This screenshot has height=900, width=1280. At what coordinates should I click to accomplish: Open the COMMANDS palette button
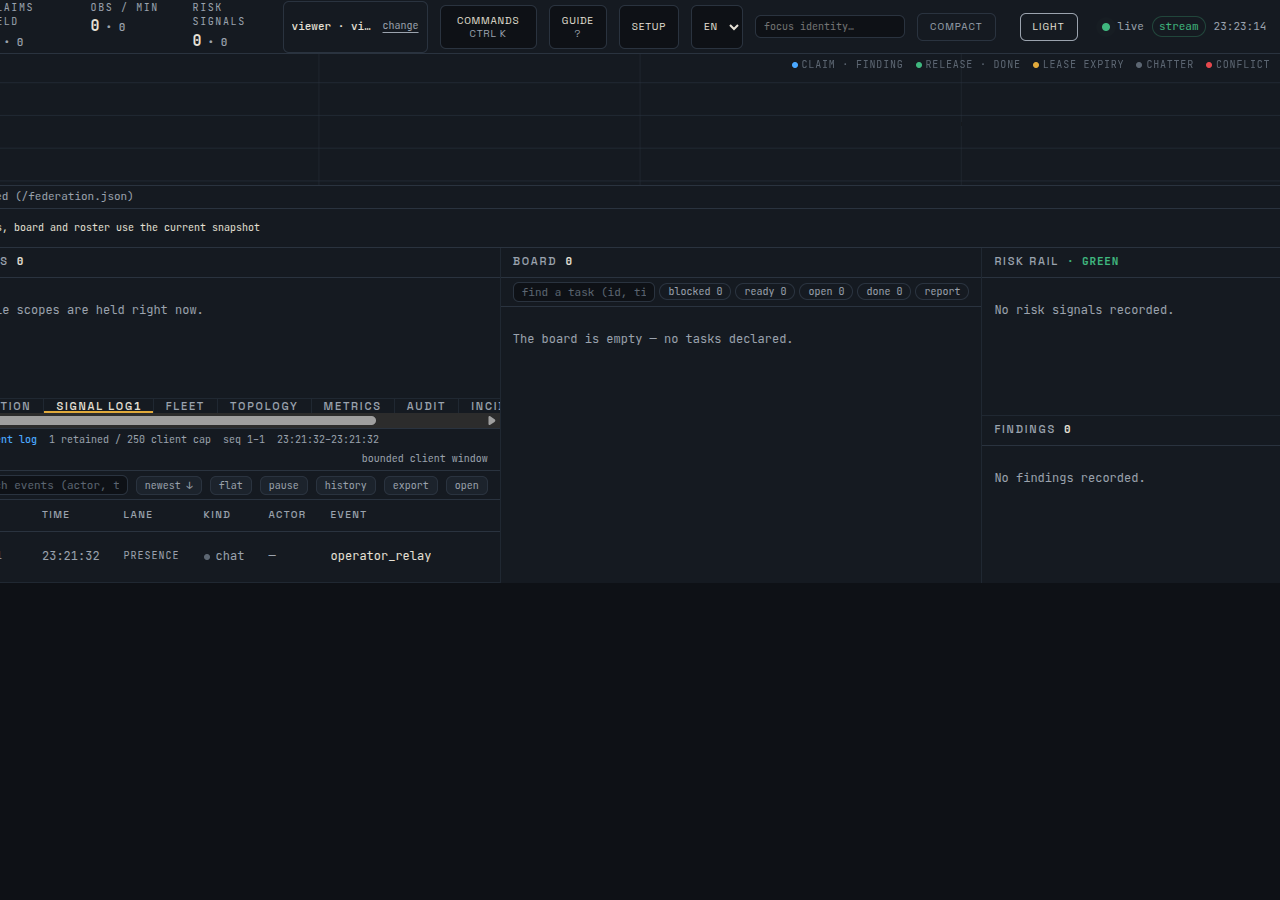(488, 27)
